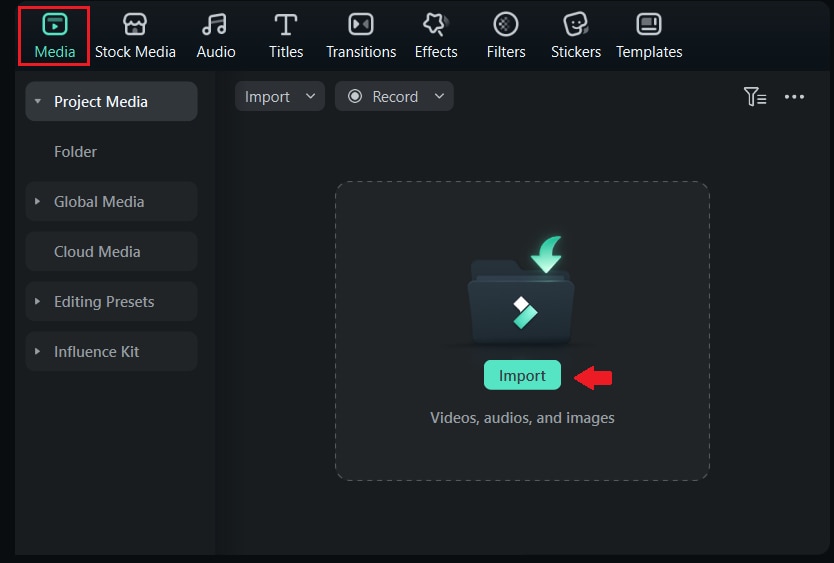Click the import folder illustration
The image size is (834, 563).
coord(521,291)
